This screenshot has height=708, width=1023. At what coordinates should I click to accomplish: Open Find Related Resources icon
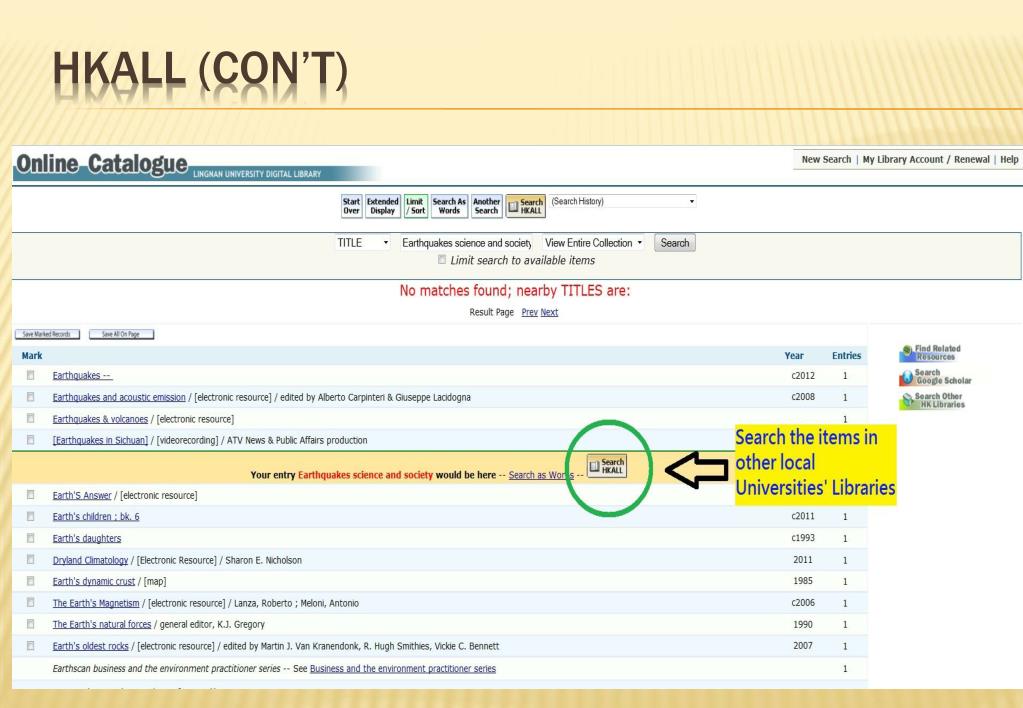tap(930, 353)
